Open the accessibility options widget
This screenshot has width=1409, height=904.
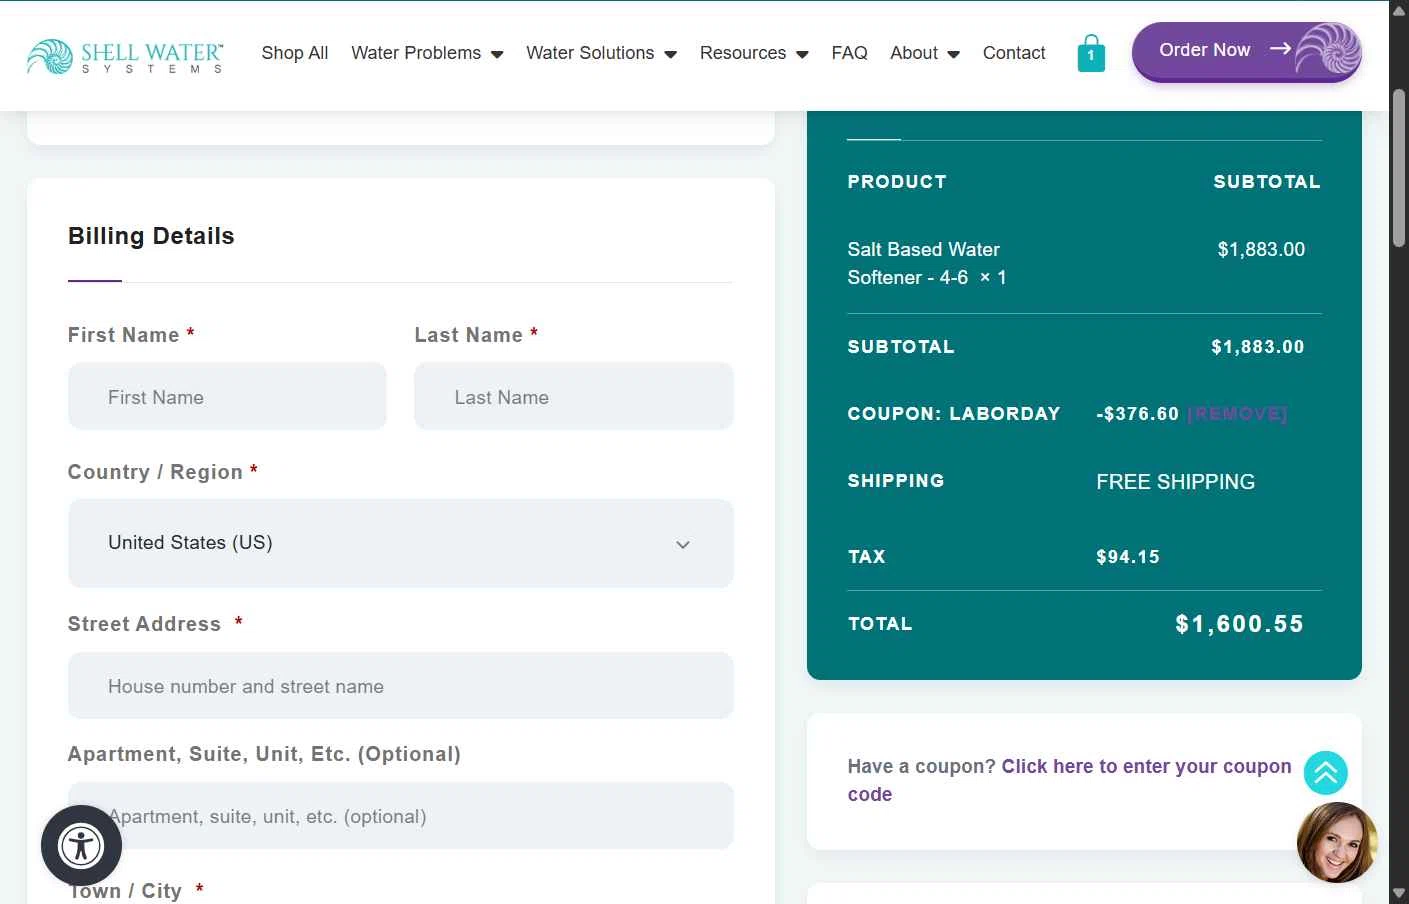pos(81,846)
